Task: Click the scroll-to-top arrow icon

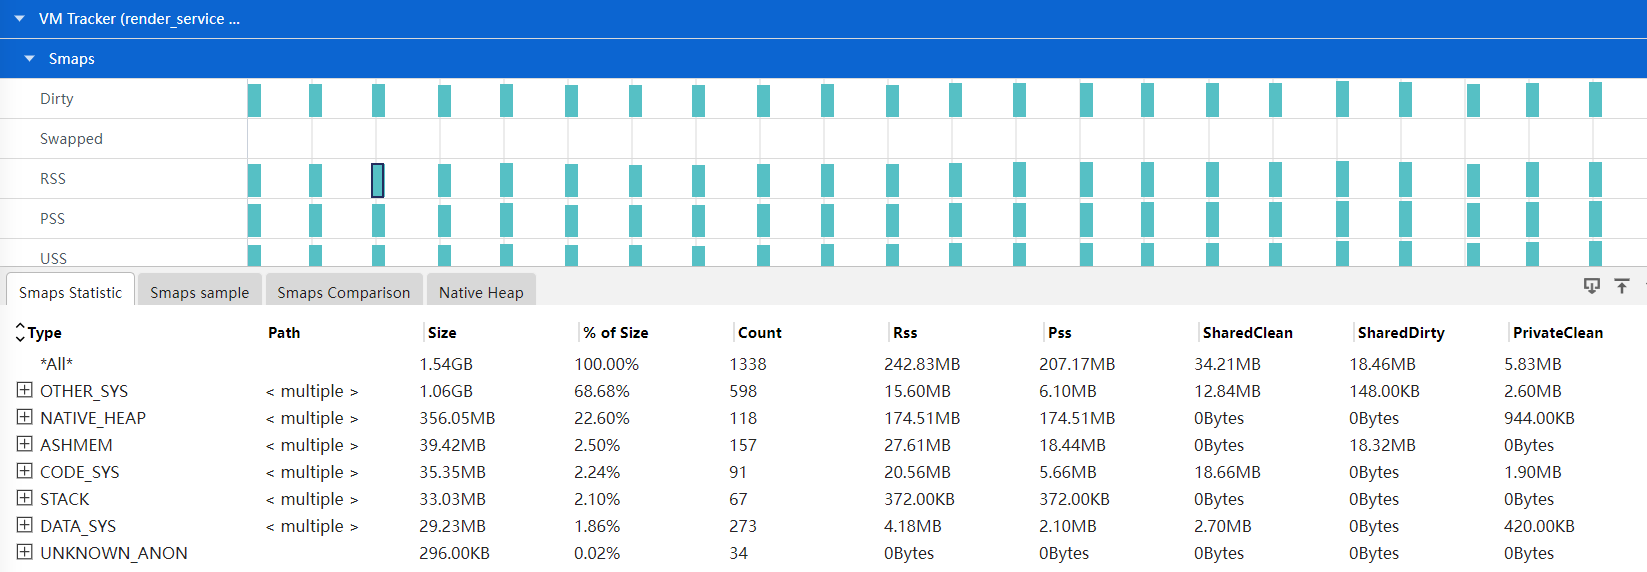Action: 1622,286
